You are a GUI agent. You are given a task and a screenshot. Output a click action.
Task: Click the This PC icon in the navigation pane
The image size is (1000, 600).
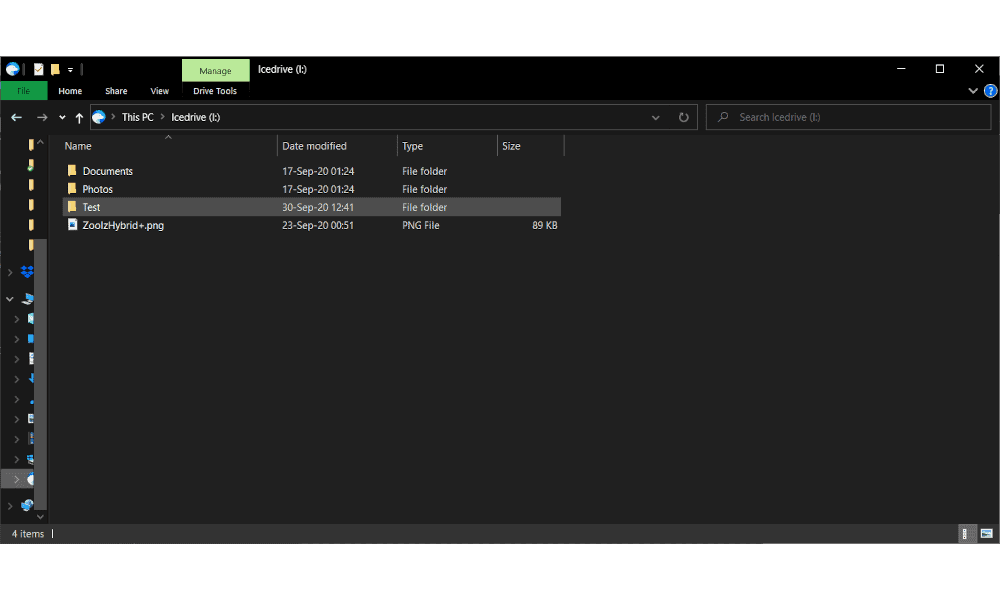click(28, 298)
